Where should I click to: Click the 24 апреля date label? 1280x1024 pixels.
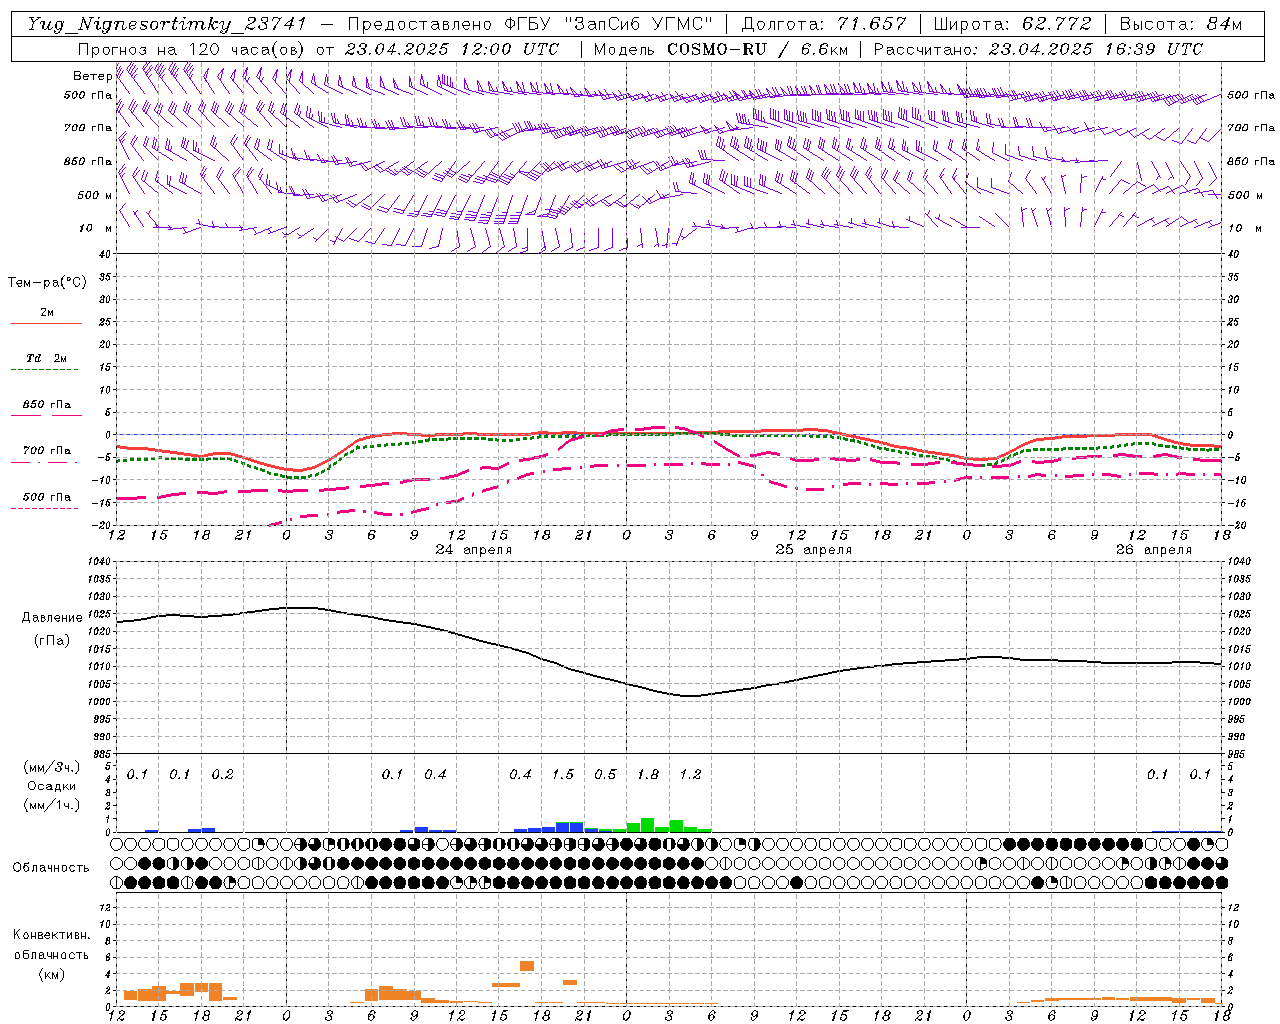click(x=473, y=550)
